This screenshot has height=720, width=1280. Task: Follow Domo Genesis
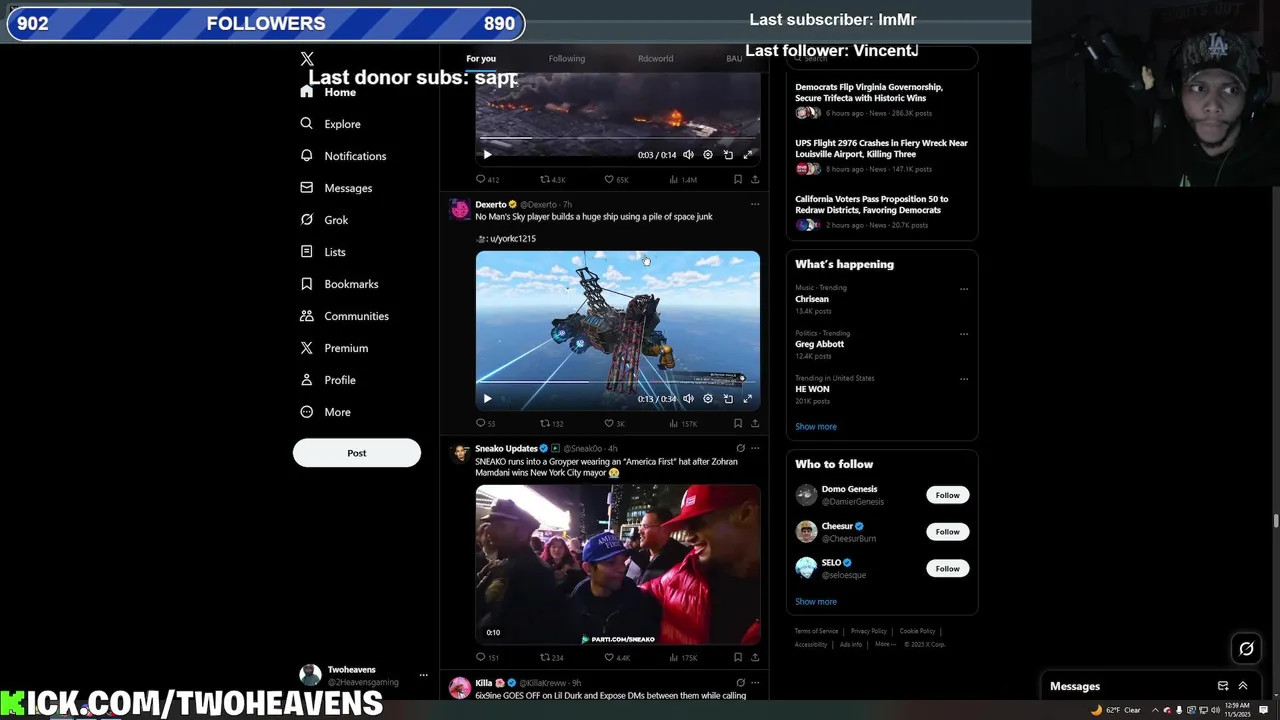[x=948, y=495]
